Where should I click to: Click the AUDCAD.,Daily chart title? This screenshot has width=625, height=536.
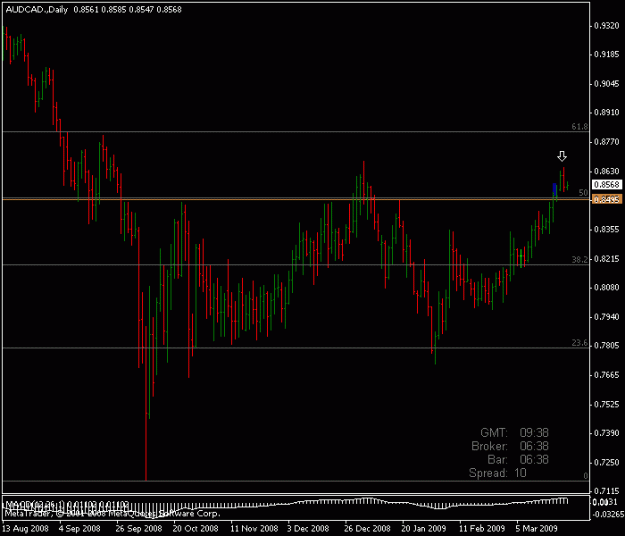[37, 10]
